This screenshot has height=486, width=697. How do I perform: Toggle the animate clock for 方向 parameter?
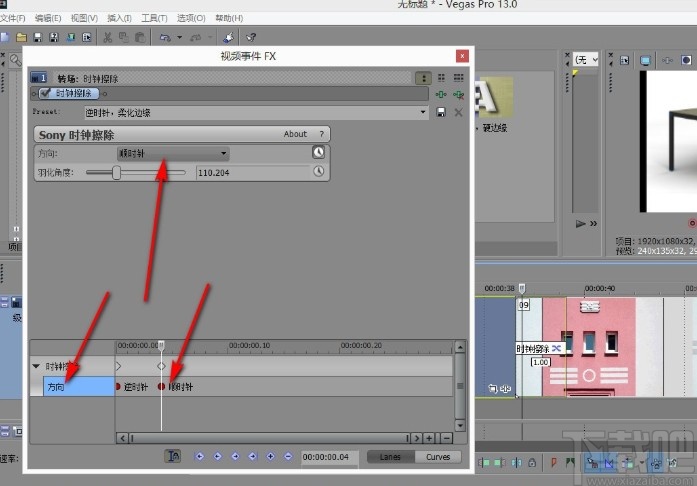(318, 153)
